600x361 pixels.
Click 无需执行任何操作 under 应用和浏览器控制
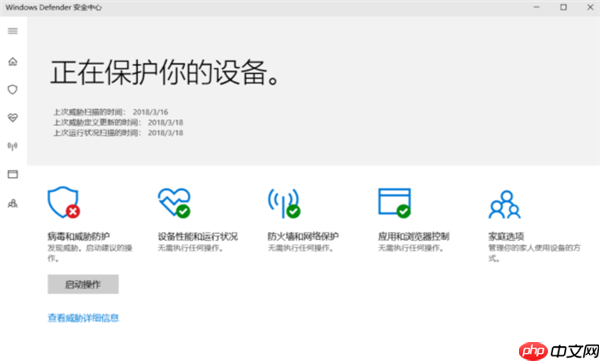click(411, 248)
